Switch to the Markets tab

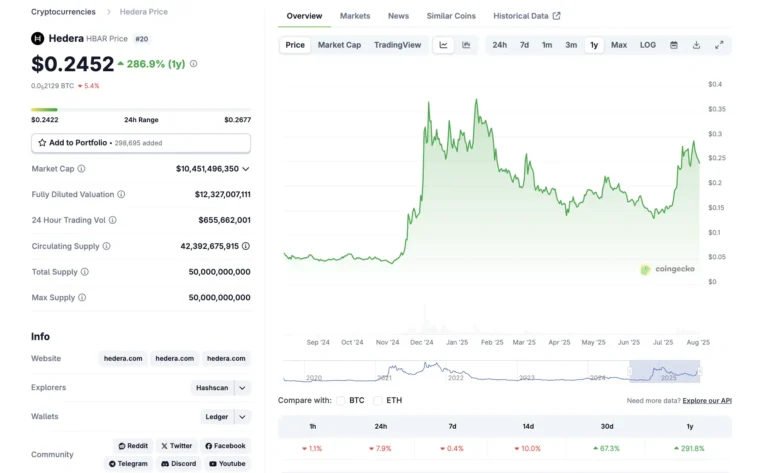(x=354, y=16)
